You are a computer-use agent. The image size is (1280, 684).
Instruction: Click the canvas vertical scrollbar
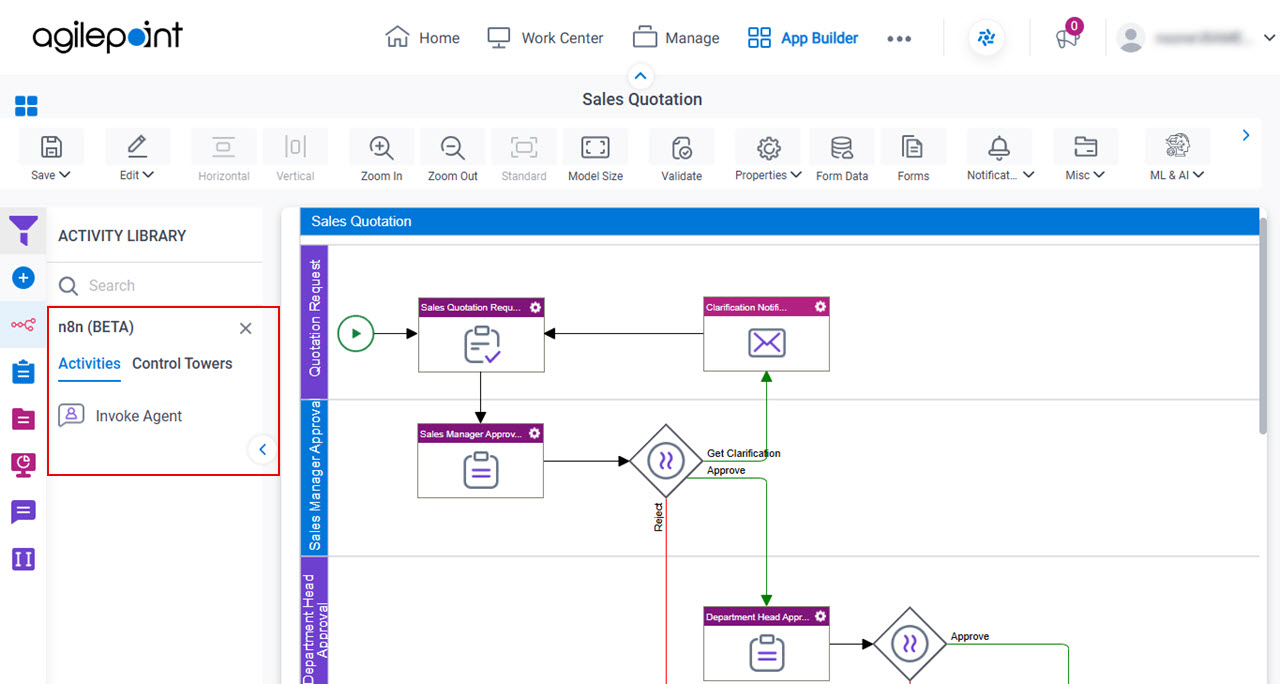tap(1264, 325)
